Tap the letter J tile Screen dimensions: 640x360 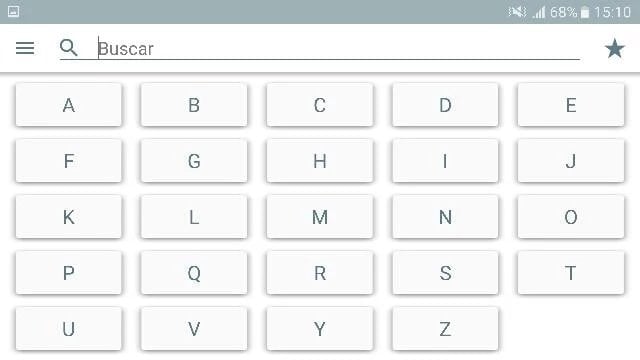tap(571, 161)
